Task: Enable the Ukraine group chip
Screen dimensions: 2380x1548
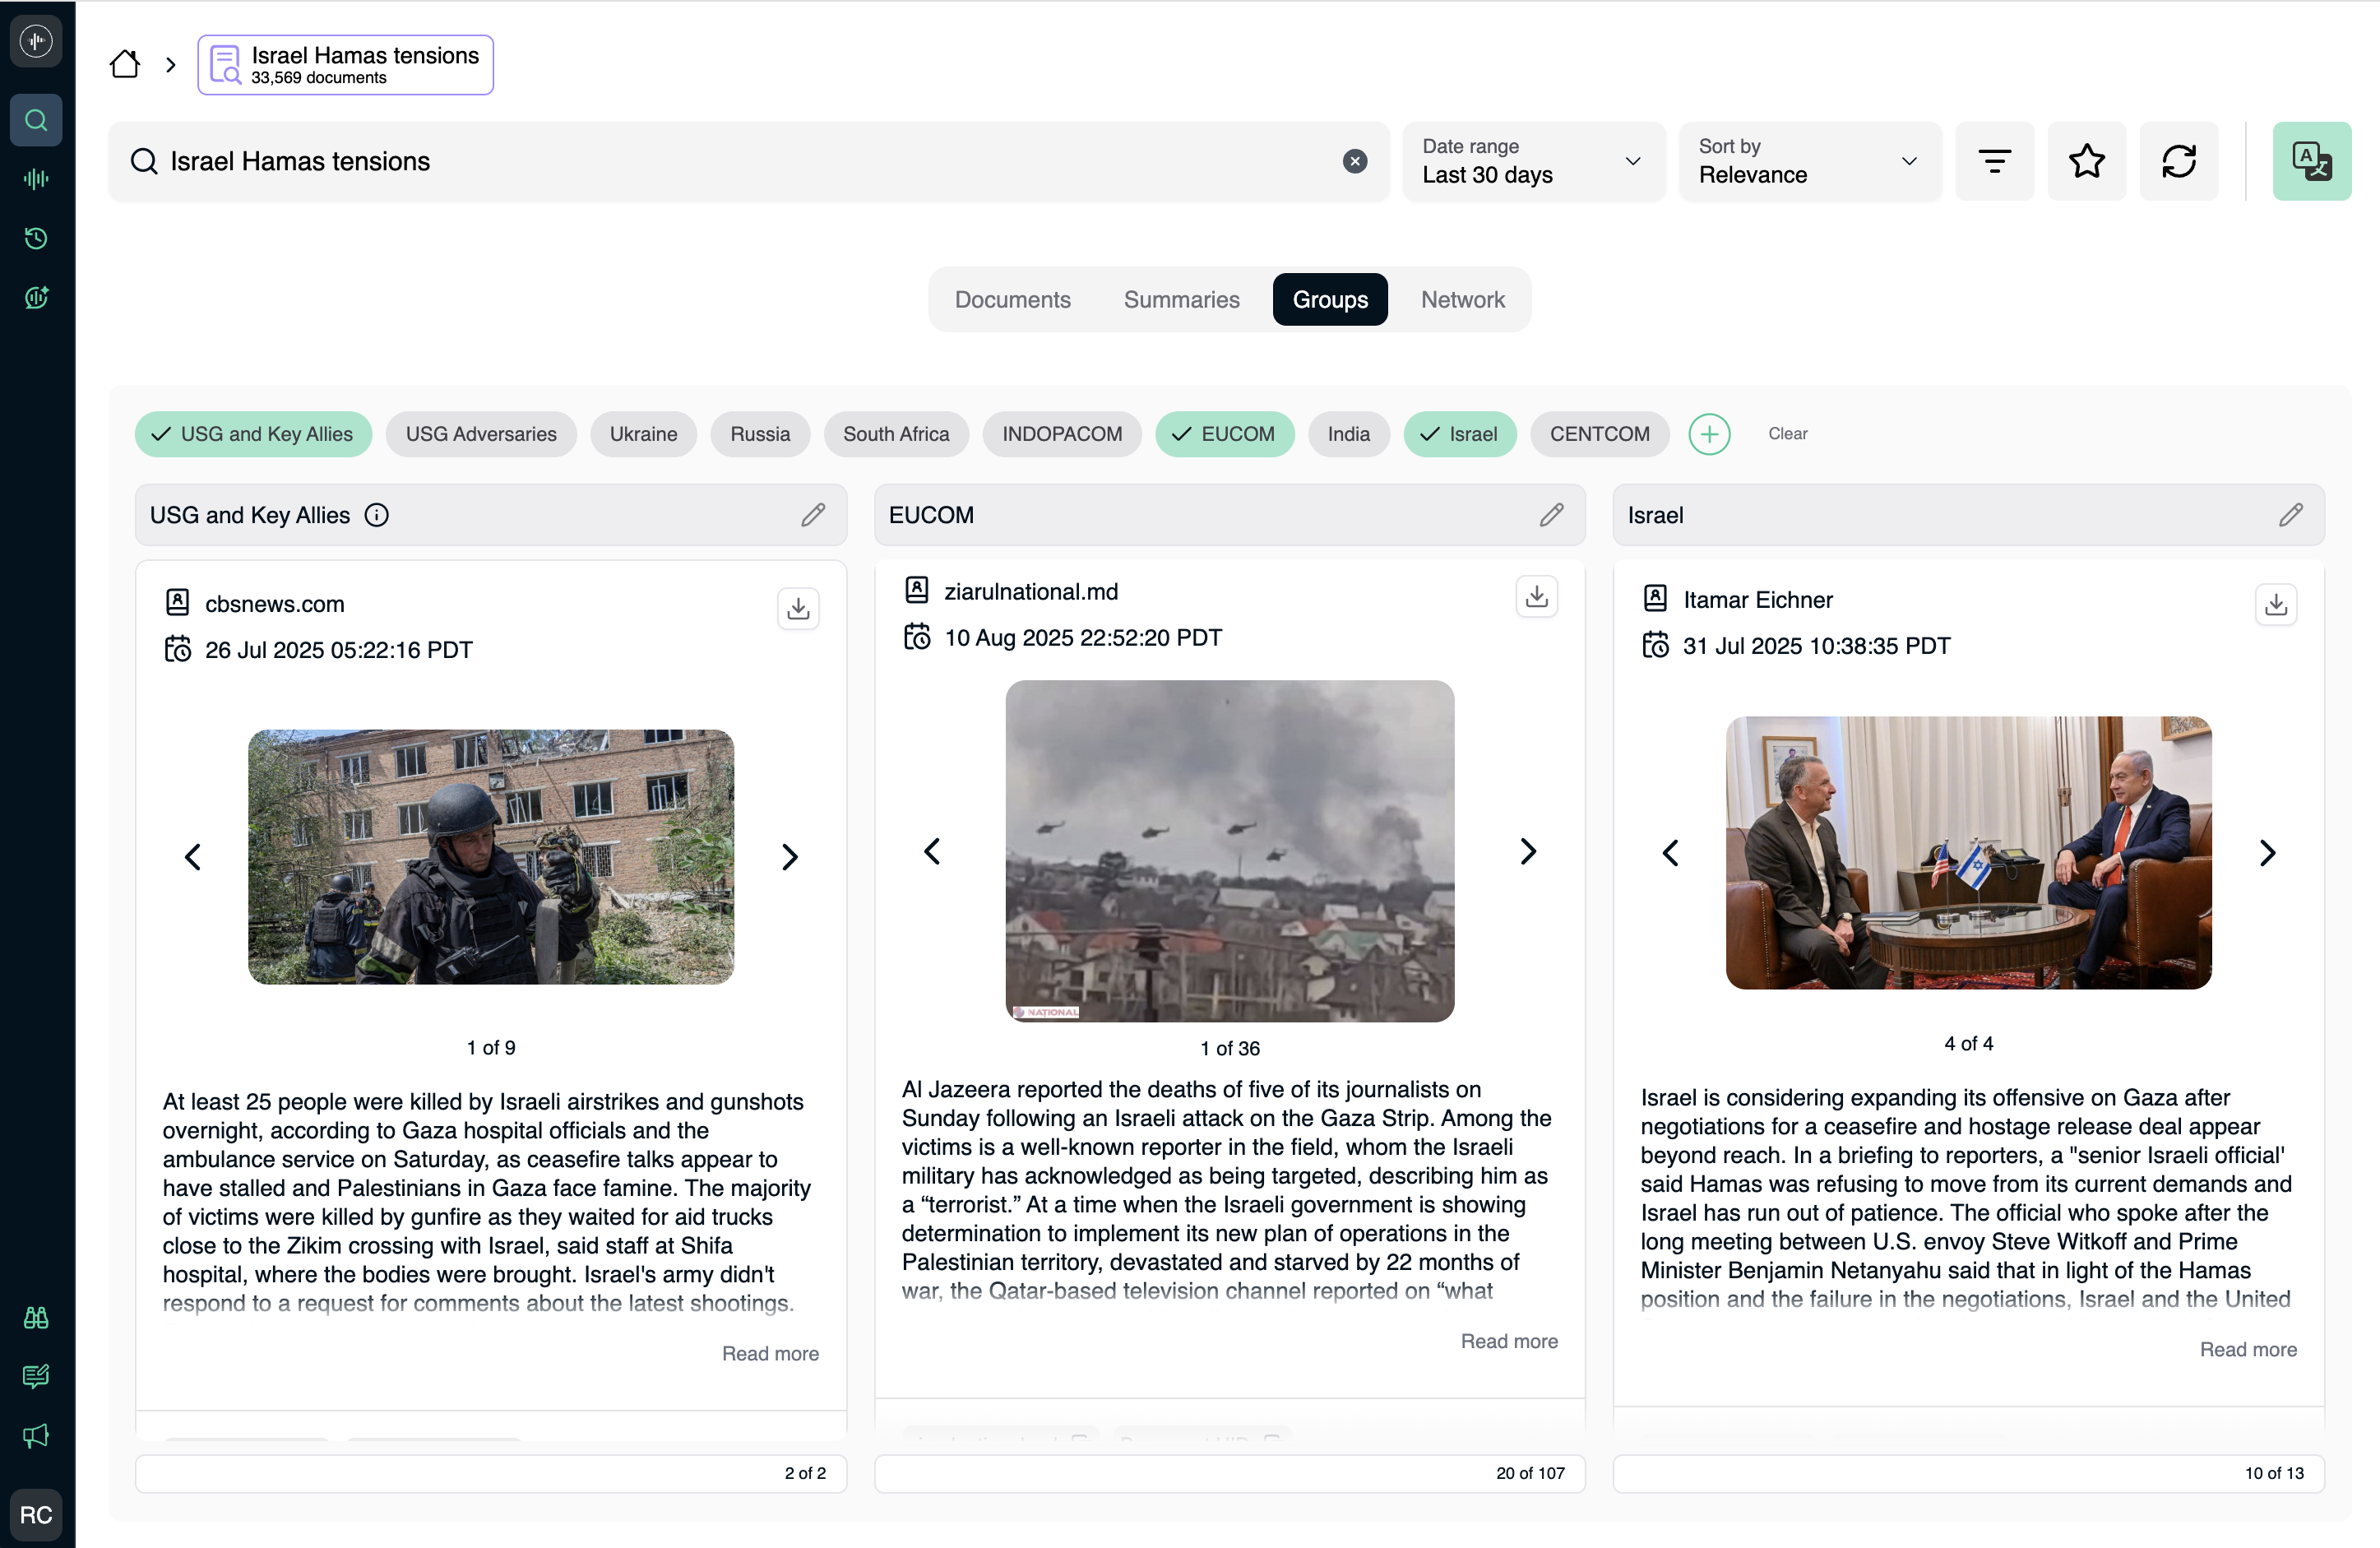Action: pos(643,434)
